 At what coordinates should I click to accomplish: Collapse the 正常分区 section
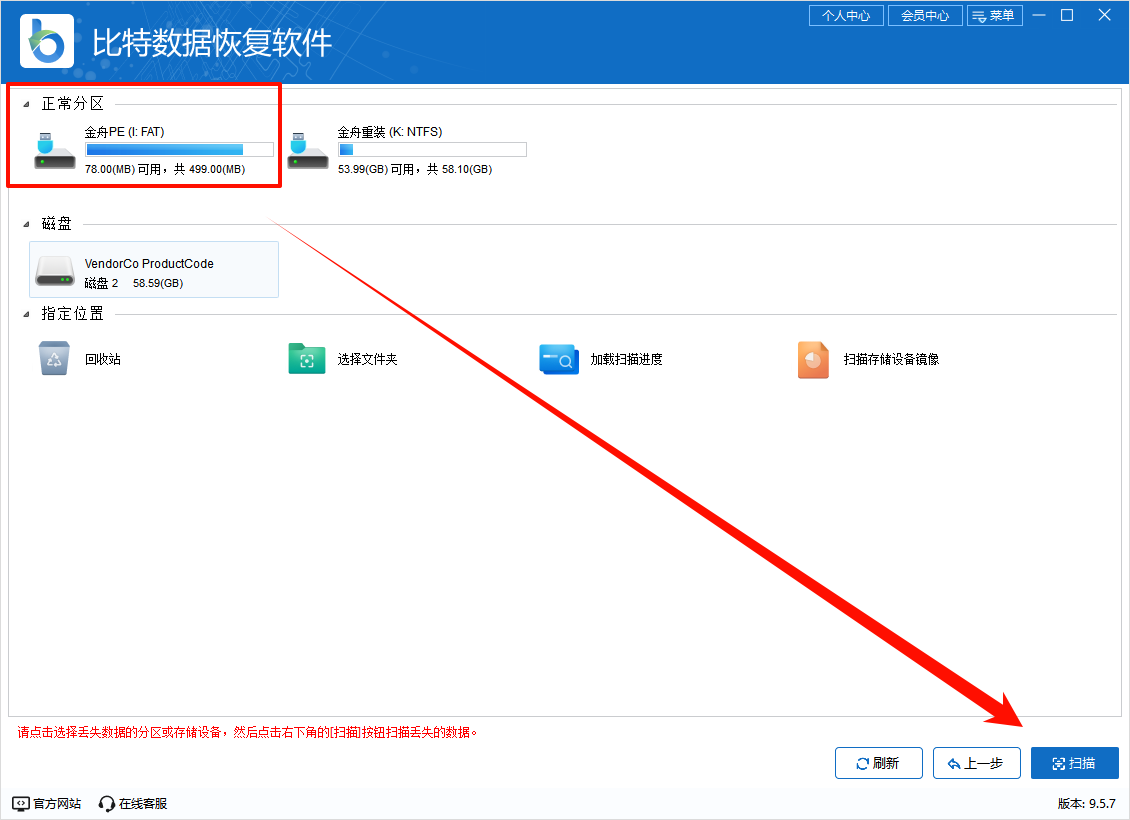tap(26, 104)
